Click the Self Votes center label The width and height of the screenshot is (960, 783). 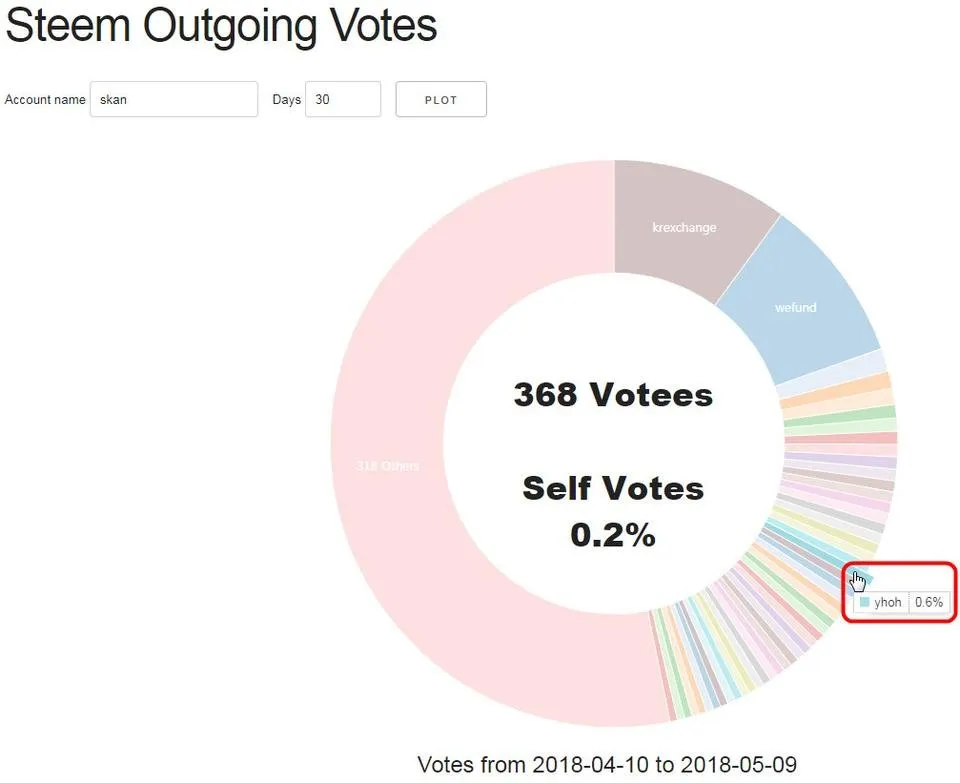point(613,489)
